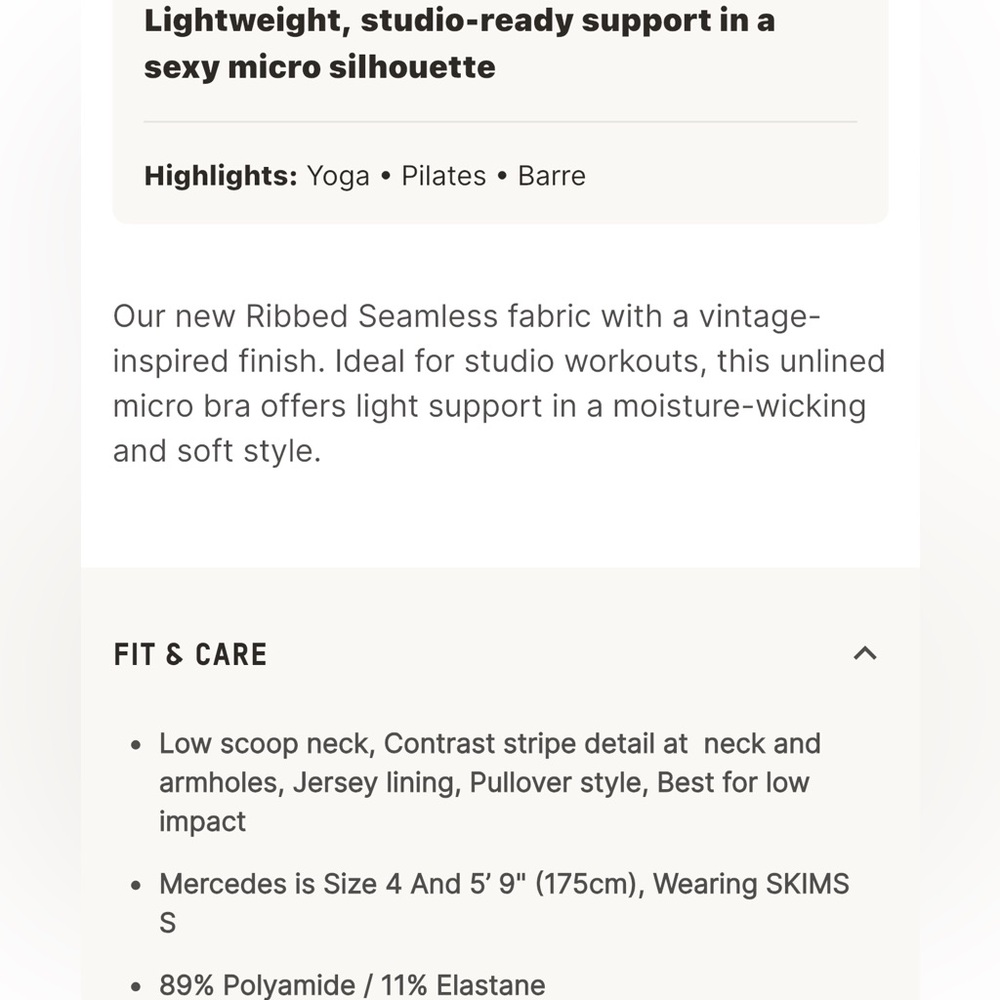
Task: Click the Best for low impact text
Action: [484, 802]
